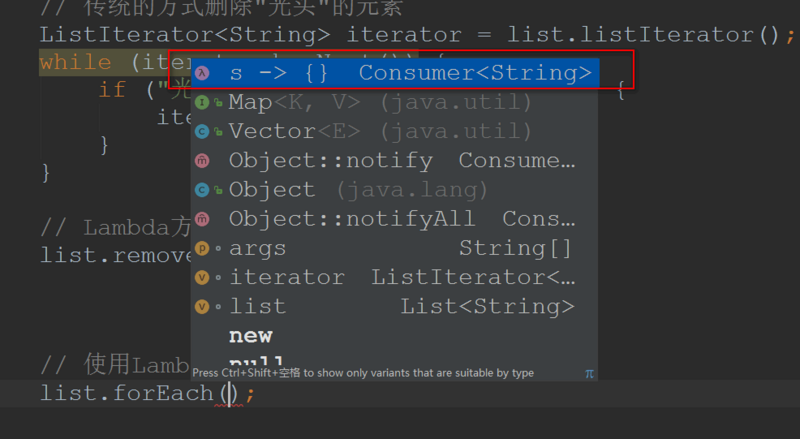Viewport: 800px width, 439px height.
Task: Click the method icon beside Object::notifyAll
Action: pos(201,218)
